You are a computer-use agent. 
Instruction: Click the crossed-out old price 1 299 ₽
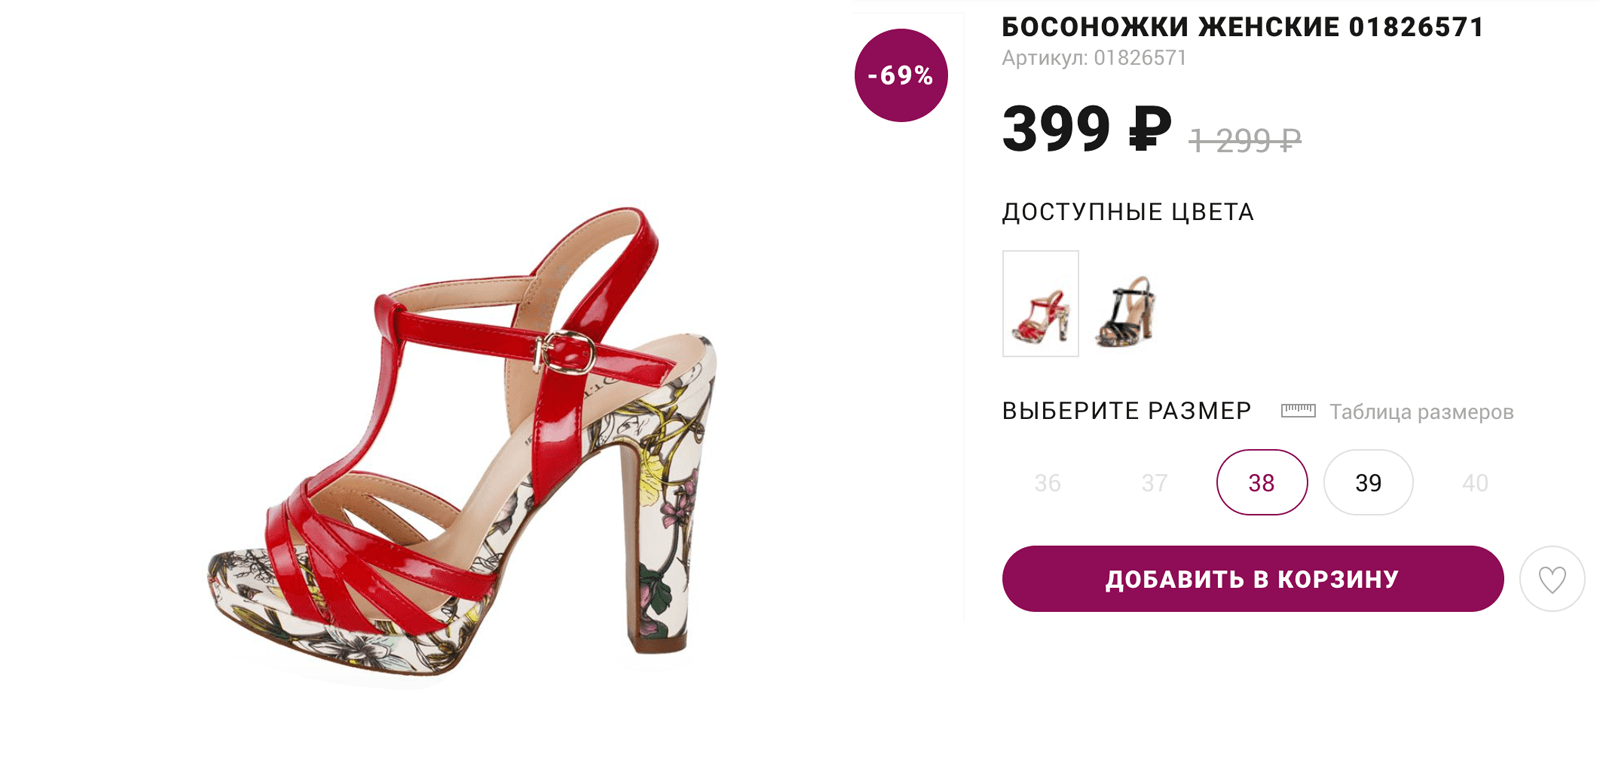pyautogui.click(x=1245, y=140)
